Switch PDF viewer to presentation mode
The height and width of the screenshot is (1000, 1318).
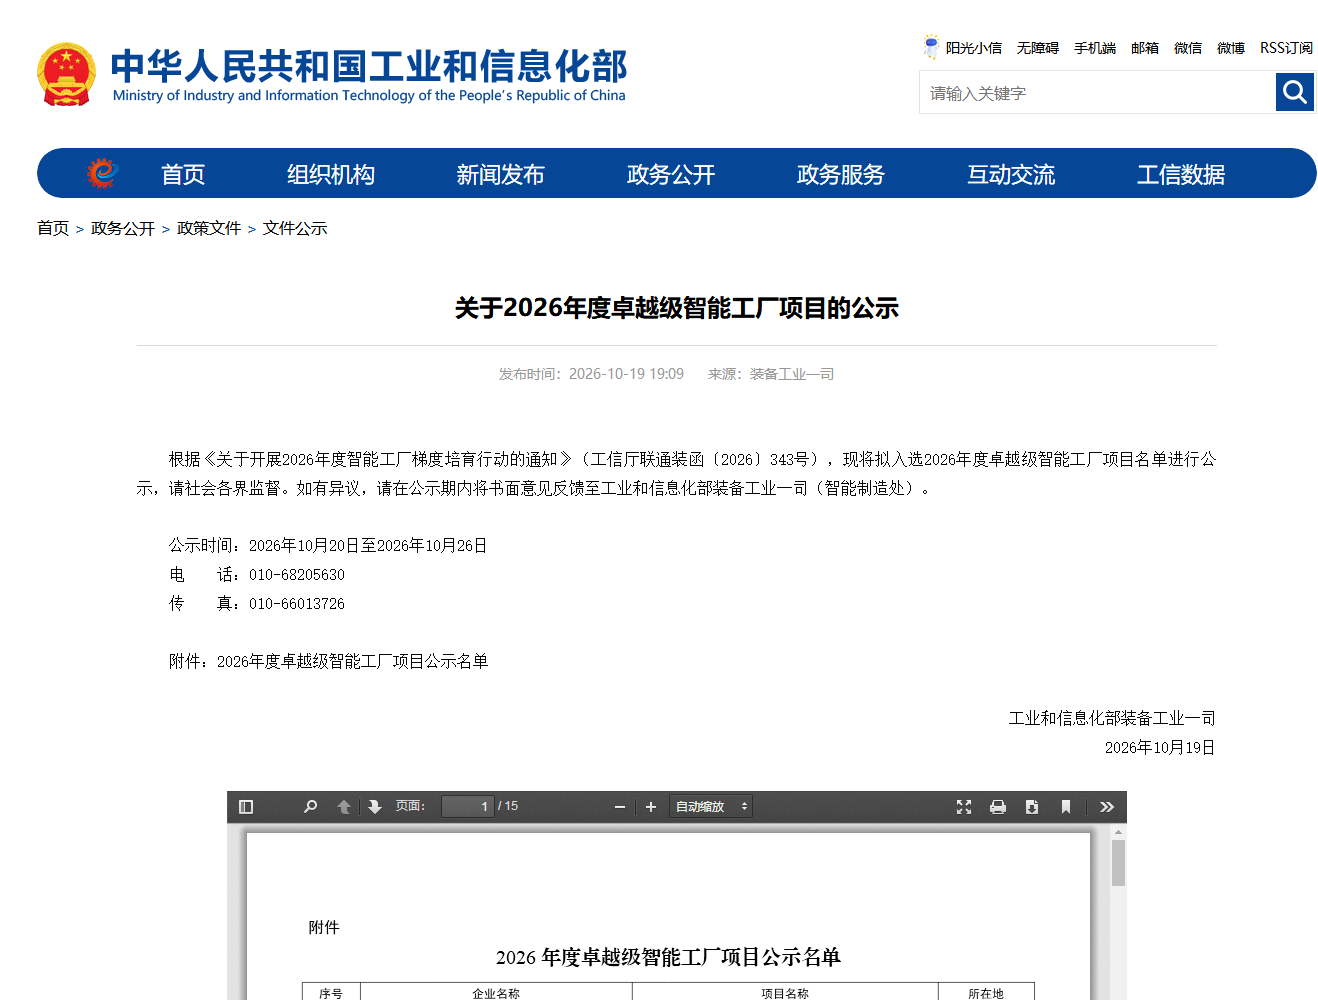(964, 807)
